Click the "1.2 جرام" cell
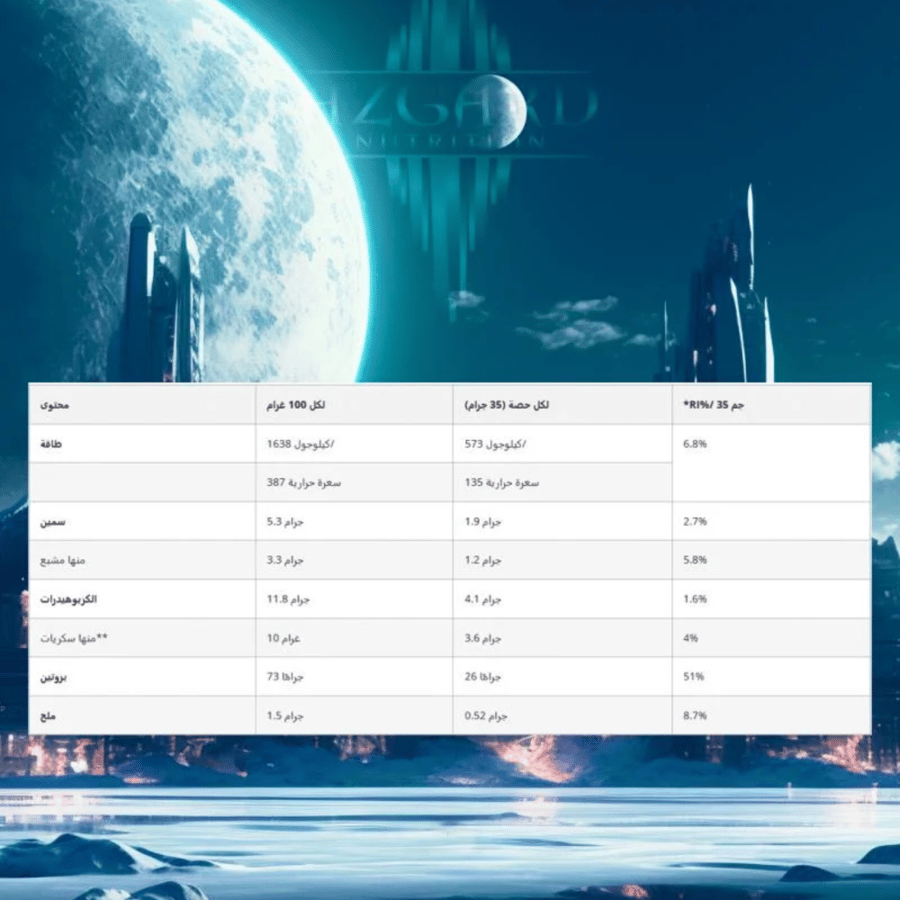Image resolution: width=900 pixels, height=900 pixels. 483,560
